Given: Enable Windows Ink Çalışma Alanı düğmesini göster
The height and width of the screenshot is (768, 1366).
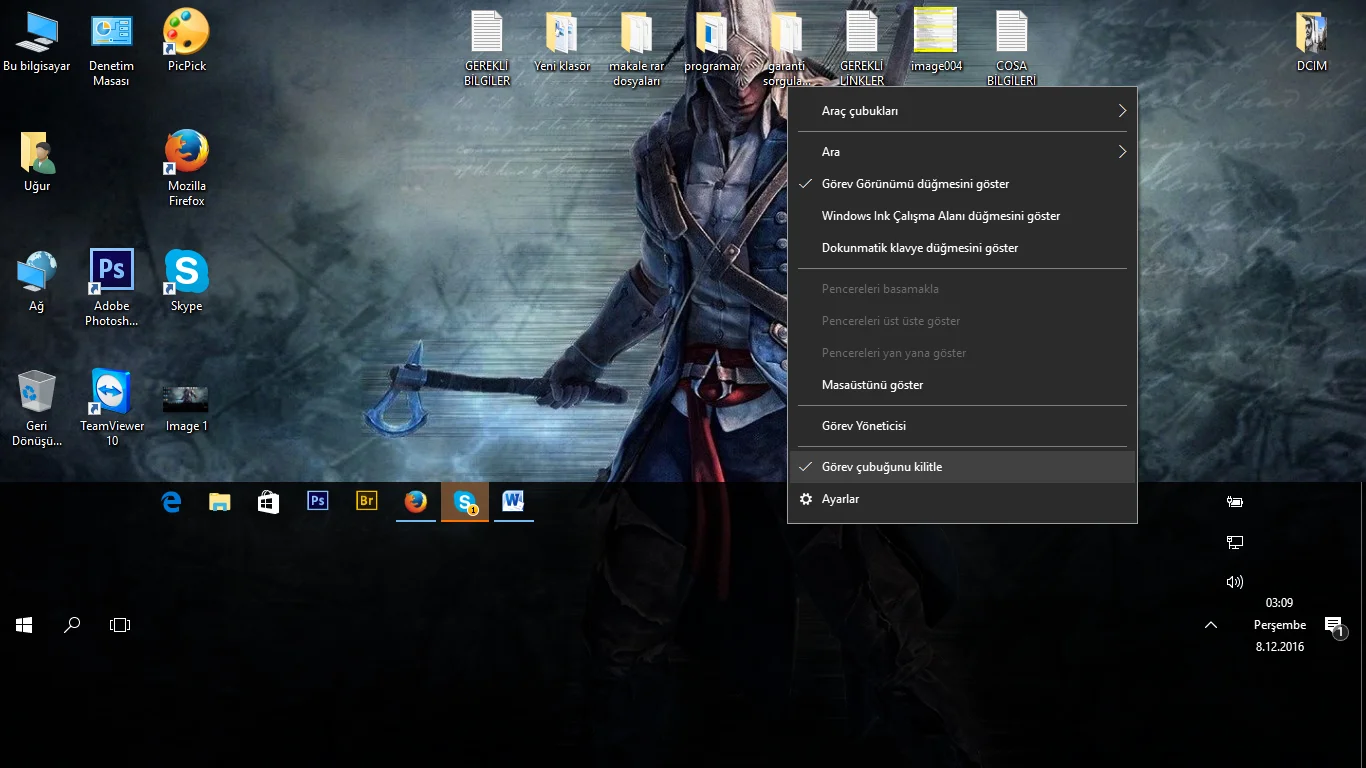Looking at the screenshot, I should [940, 216].
